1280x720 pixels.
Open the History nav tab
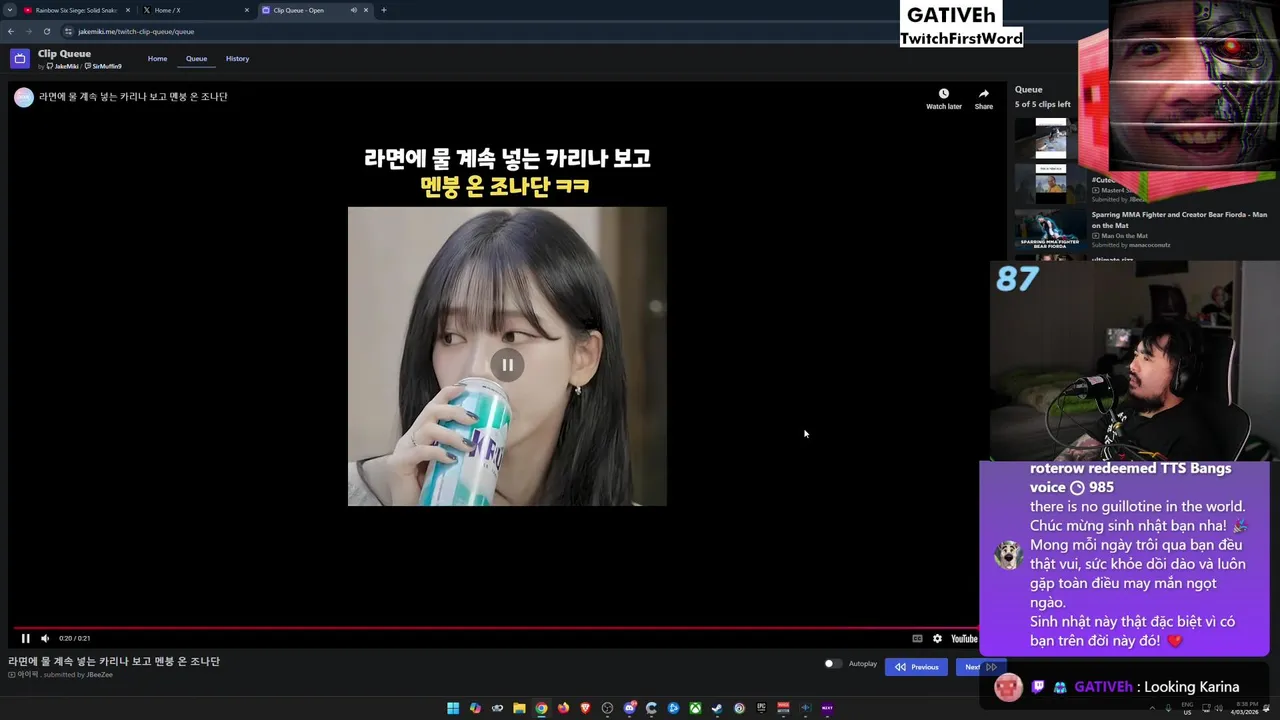point(237,58)
